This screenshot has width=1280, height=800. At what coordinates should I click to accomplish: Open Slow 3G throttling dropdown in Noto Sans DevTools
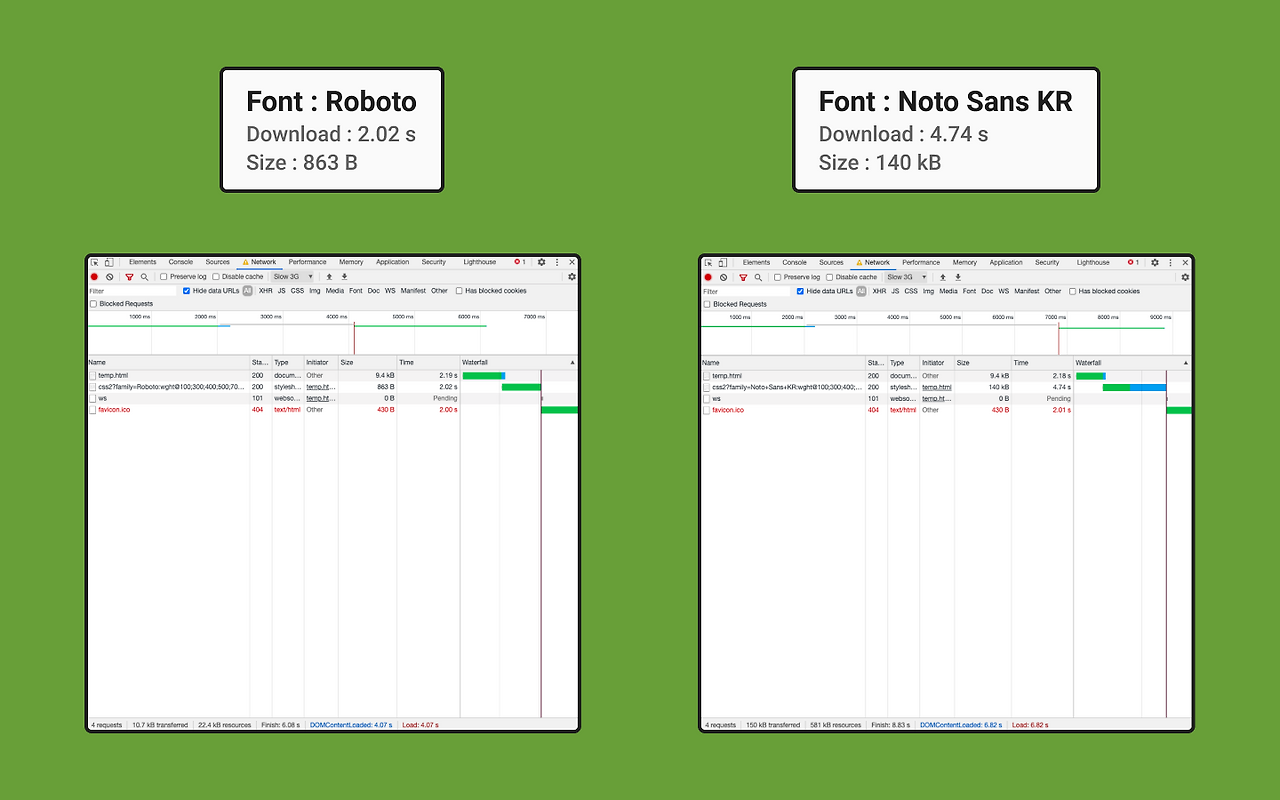pyautogui.click(x=907, y=277)
